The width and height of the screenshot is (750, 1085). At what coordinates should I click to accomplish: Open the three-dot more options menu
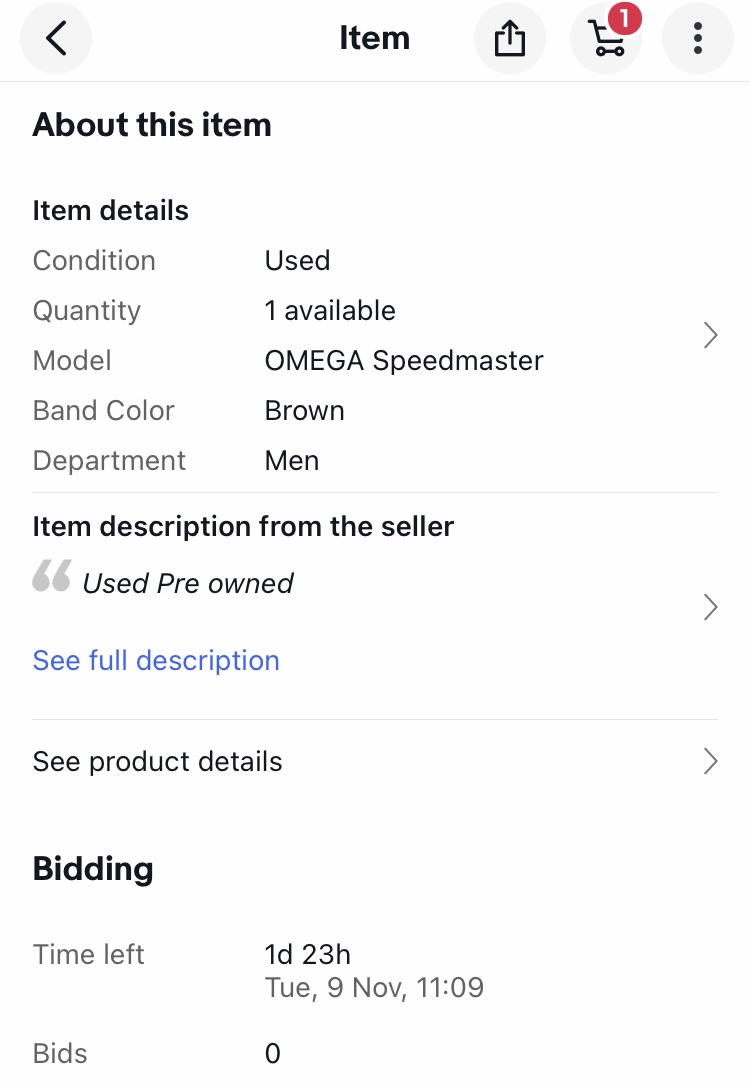pos(697,39)
